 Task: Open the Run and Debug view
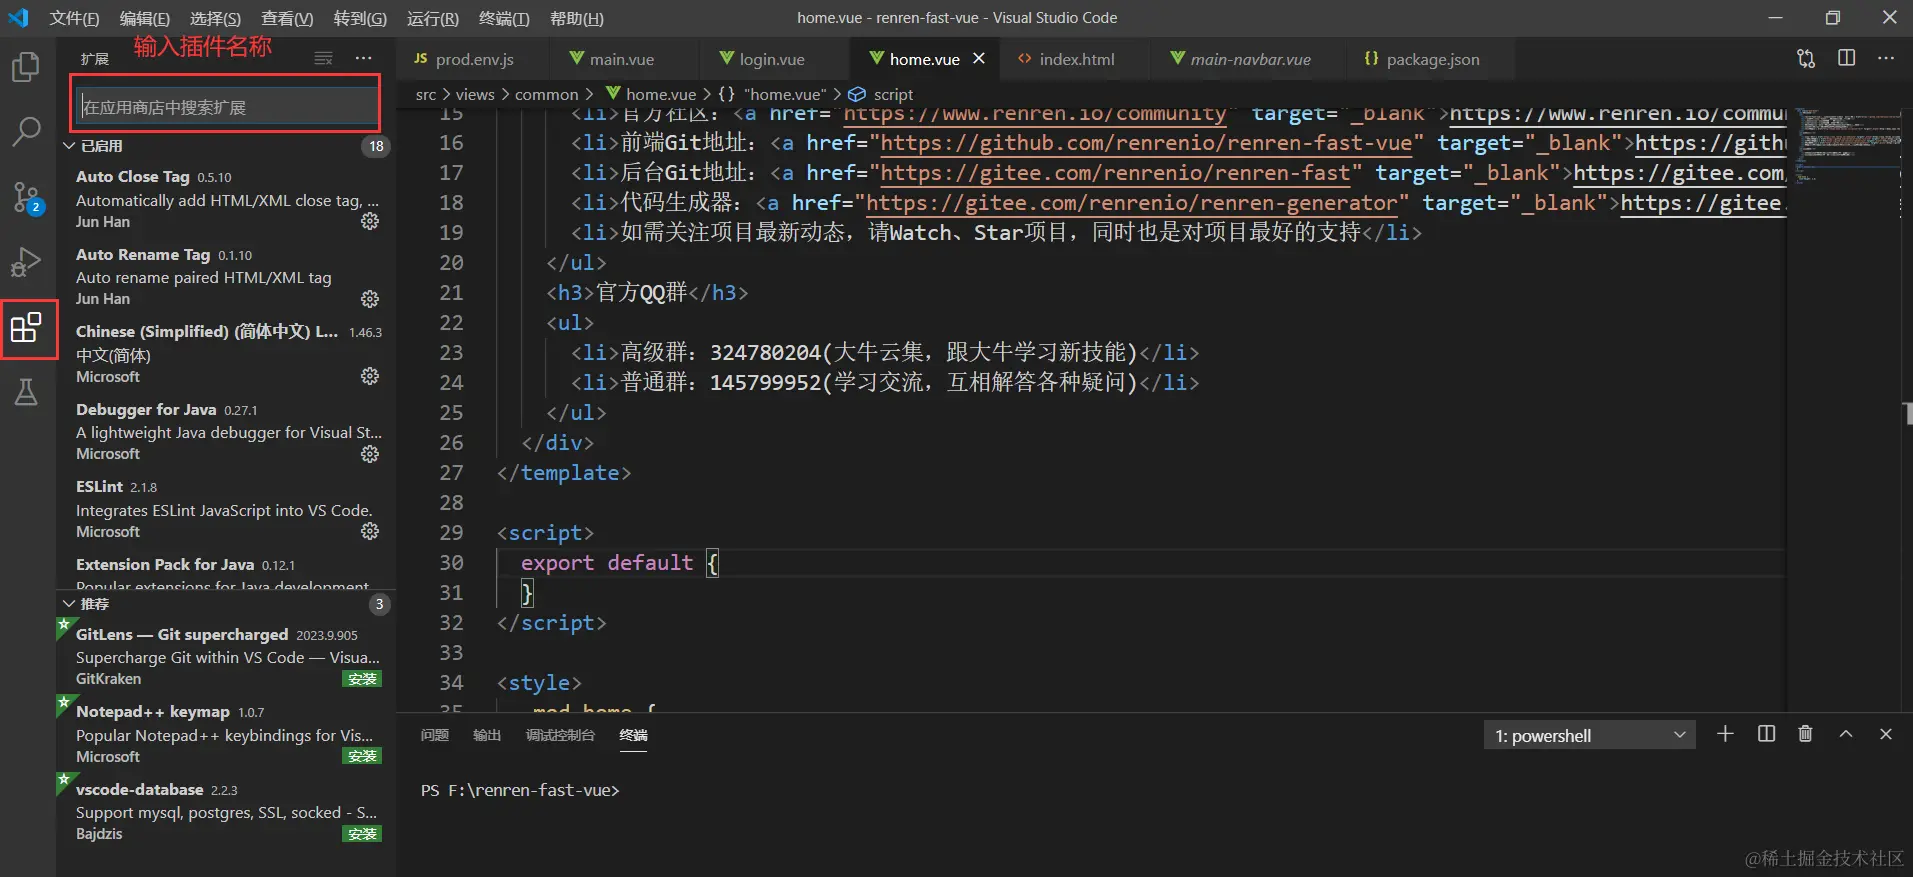point(26,262)
